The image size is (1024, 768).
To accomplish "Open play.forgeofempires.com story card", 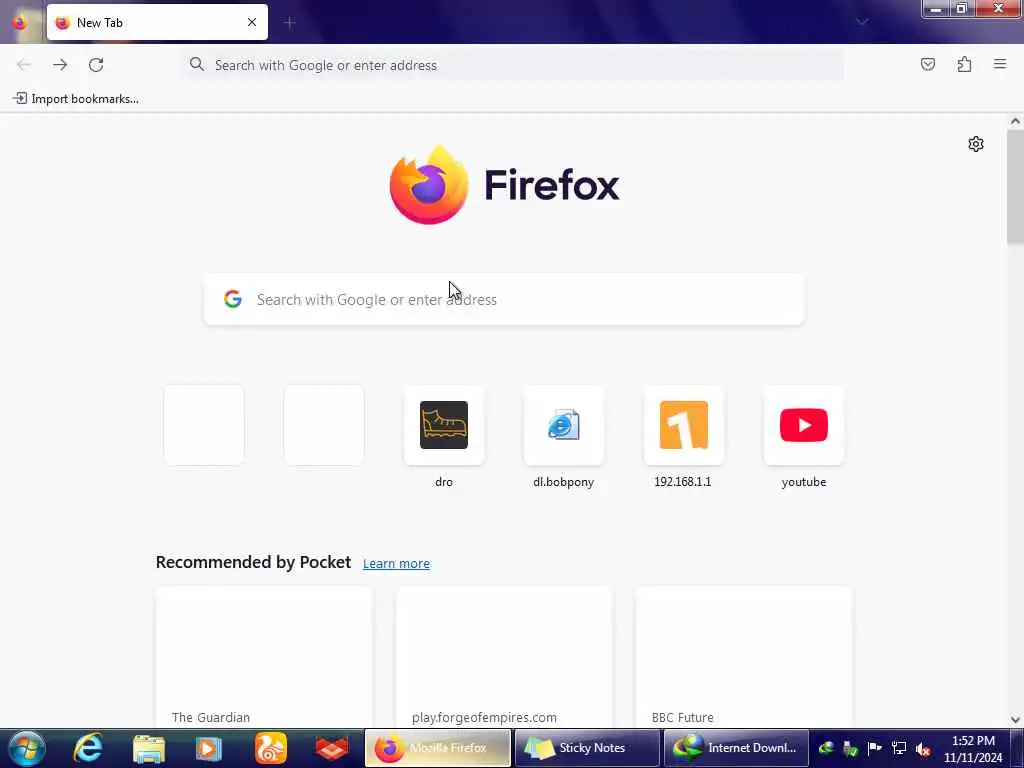I will pyautogui.click(x=504, y=657).
